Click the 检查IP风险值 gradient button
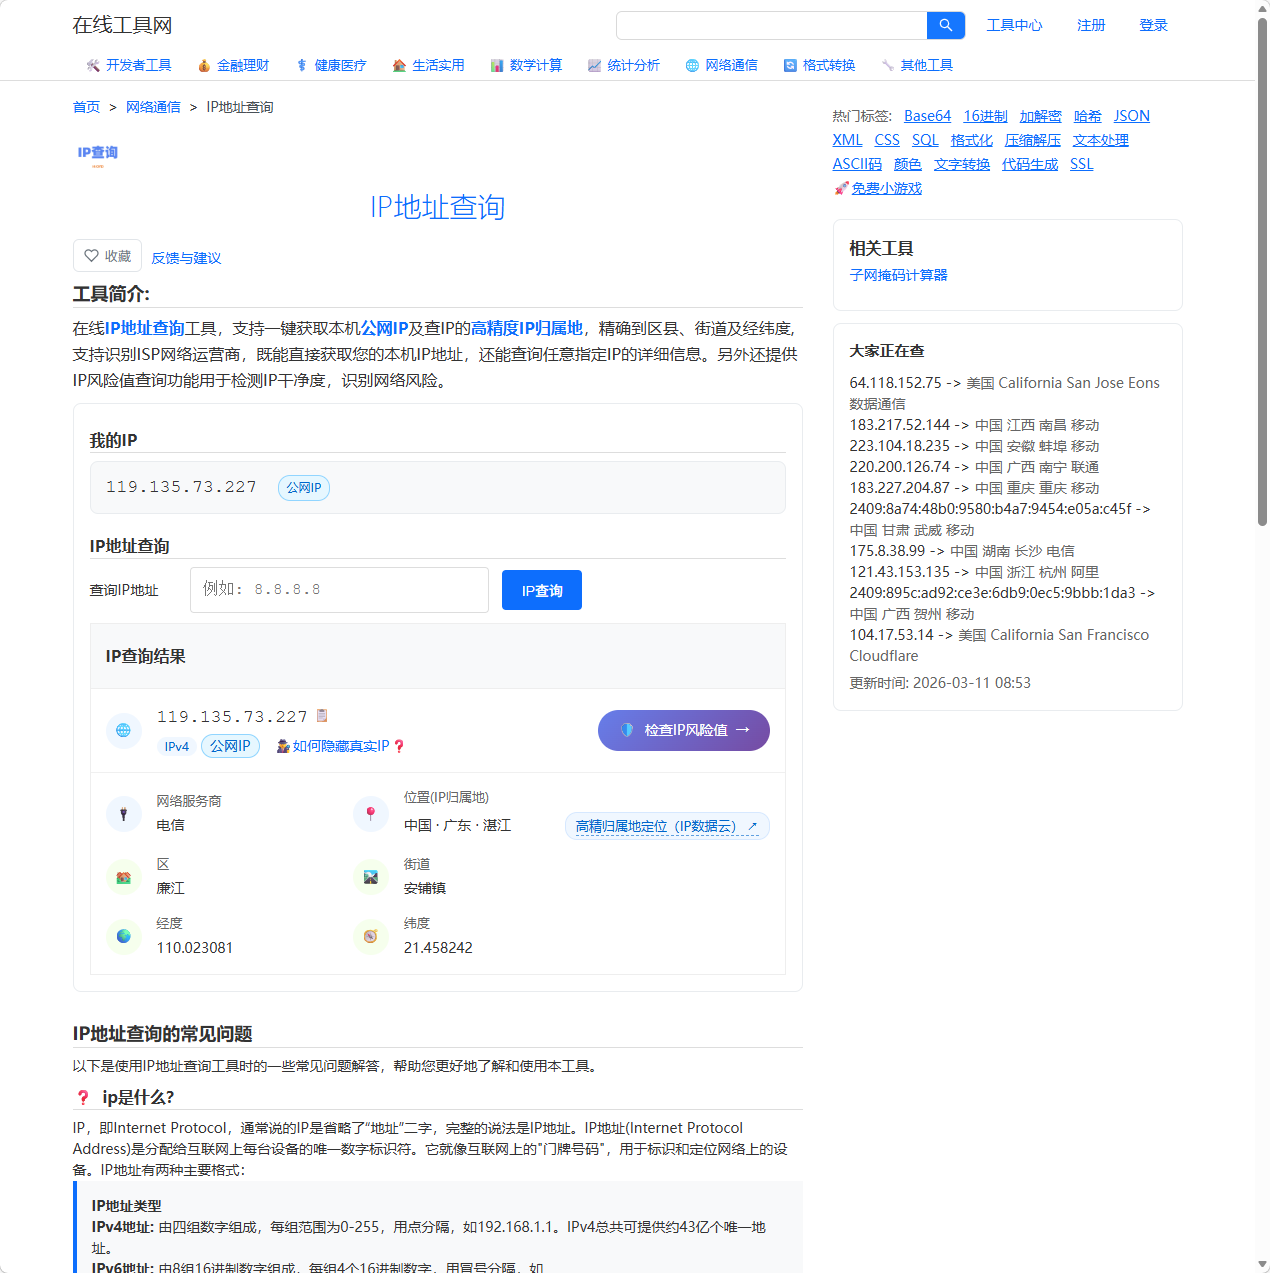The height and width of the screenshot is (1273, 1270). (683, 730)
